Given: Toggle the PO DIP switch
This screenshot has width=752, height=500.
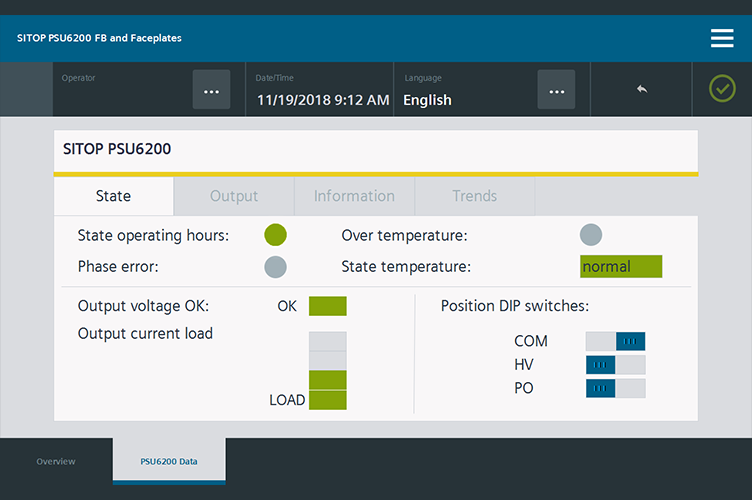Looking at the screenshot, I should pyautogui.click(x=615, y=388).
